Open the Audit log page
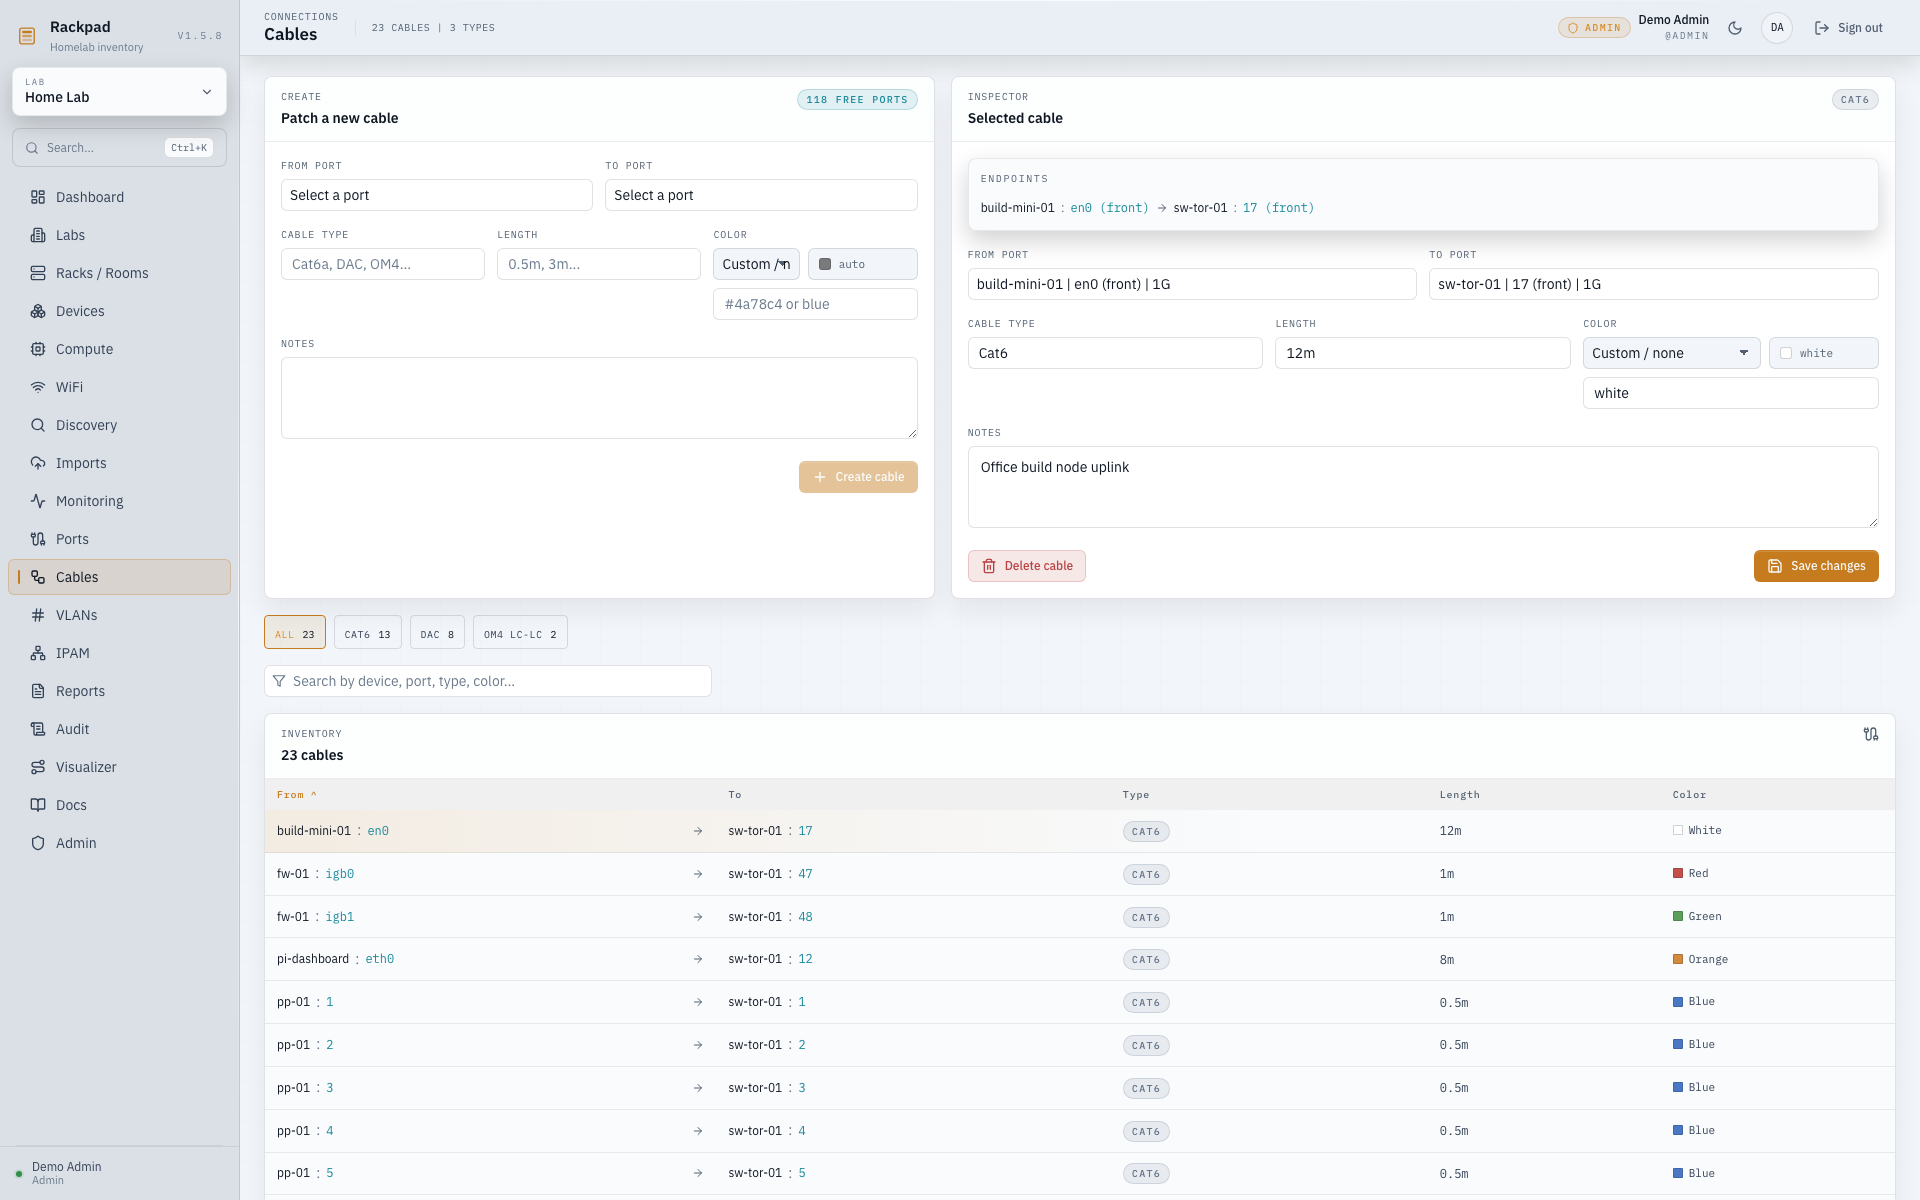Screen dimensions: 1920x1200 tap(119, 729)
